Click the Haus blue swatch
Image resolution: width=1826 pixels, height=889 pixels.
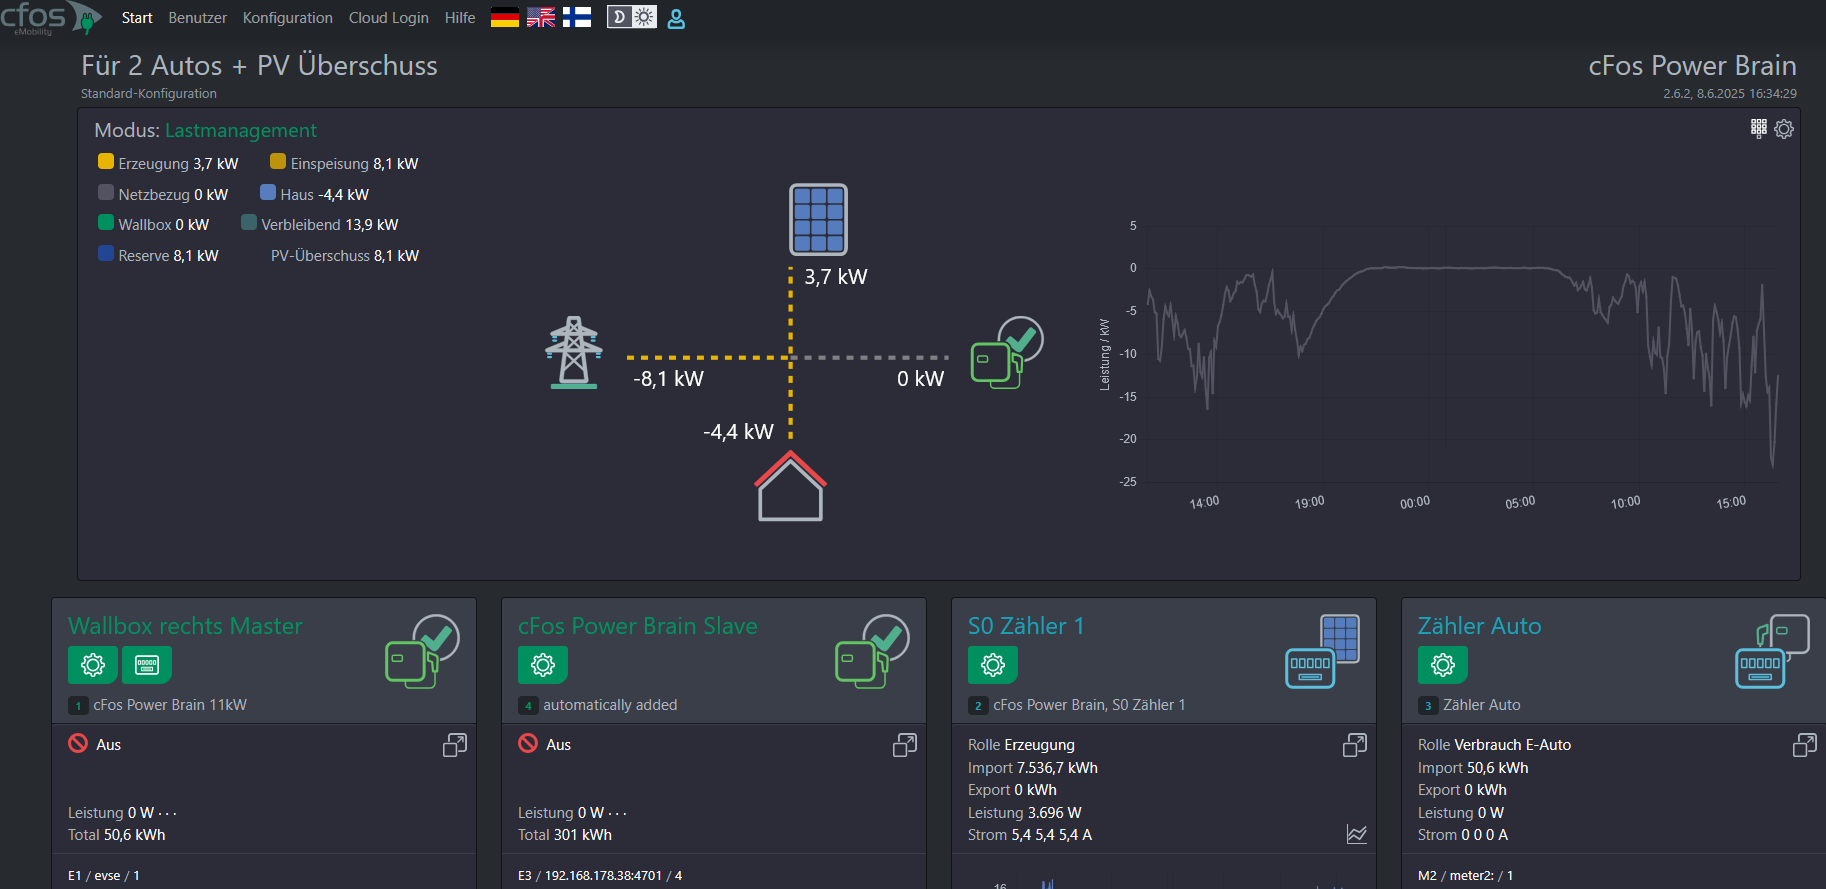coord(268,193)
